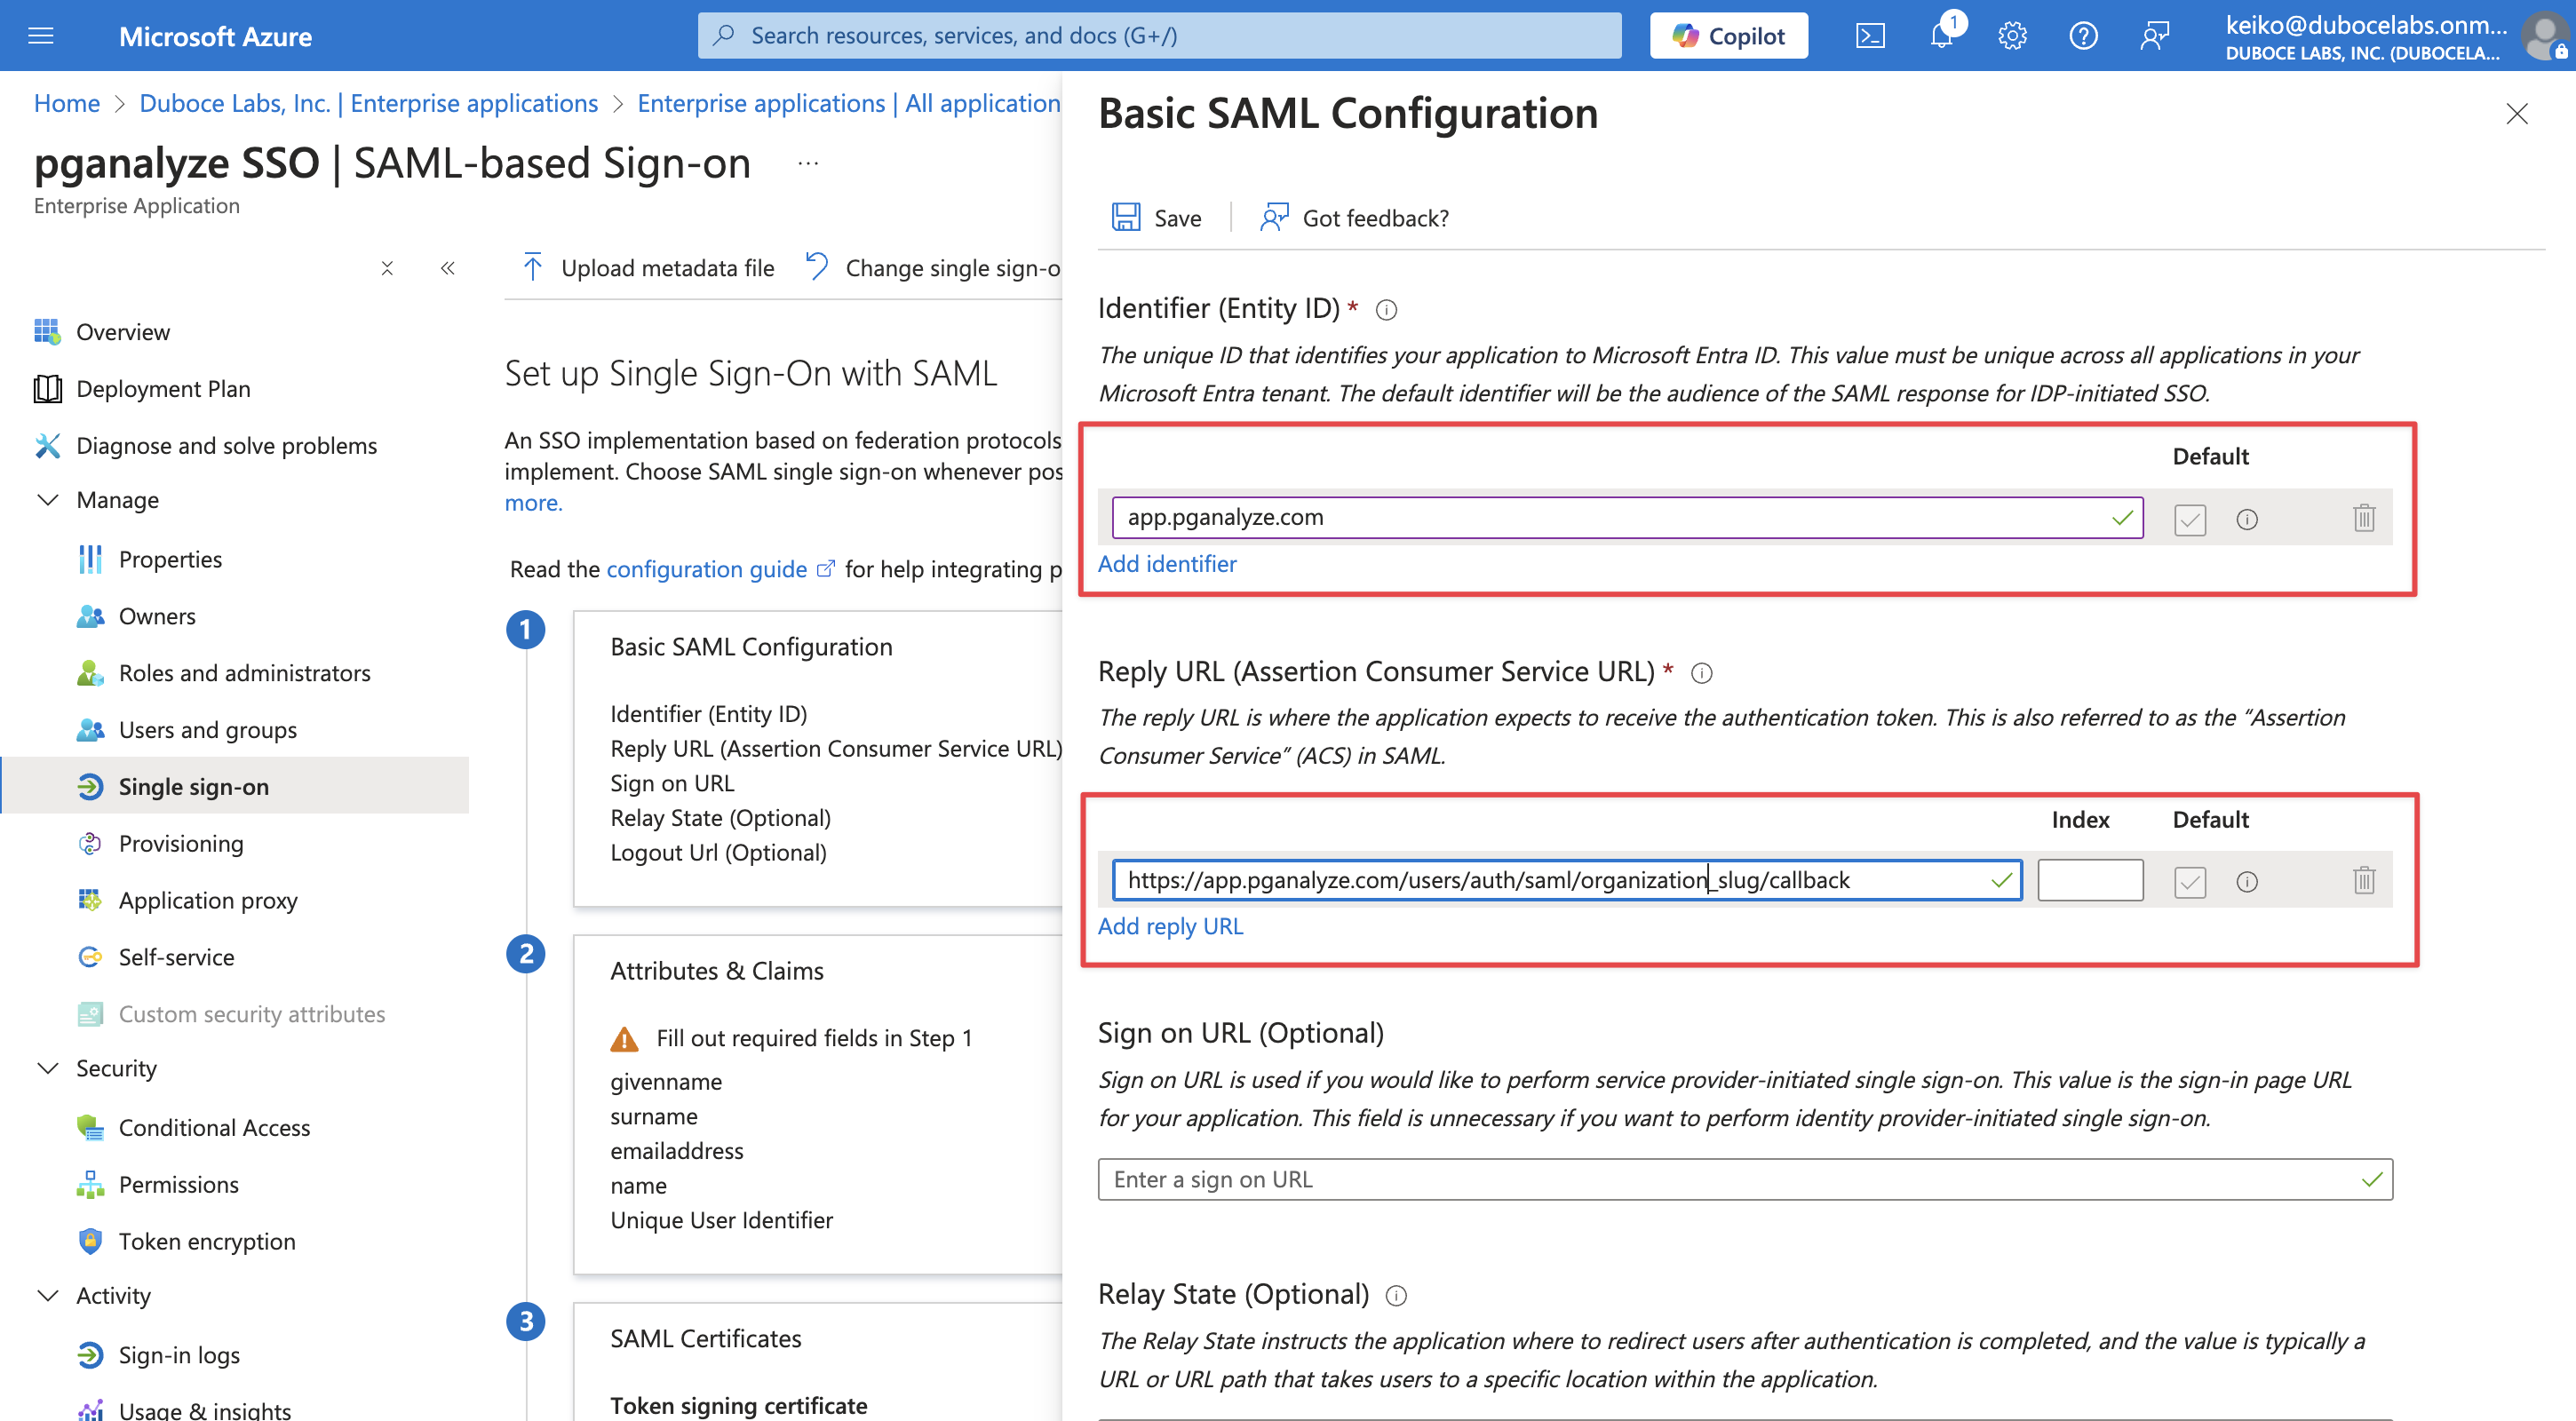Open portal settings gear
The width and height of the screenshot is (2576, 1421).
pyautogui.click(x=2012, y=36)
